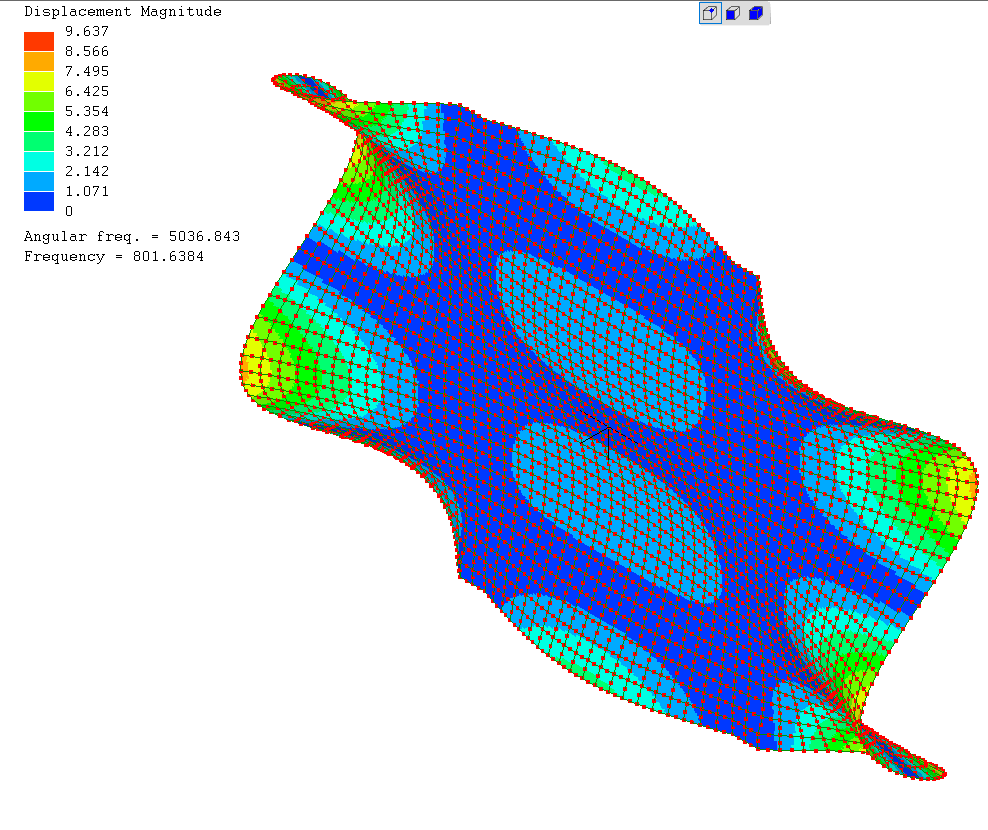Click the yellow legend color swatch
Image resolution: width=988 pixels, height=830 pixels.
tap(39, 81)
